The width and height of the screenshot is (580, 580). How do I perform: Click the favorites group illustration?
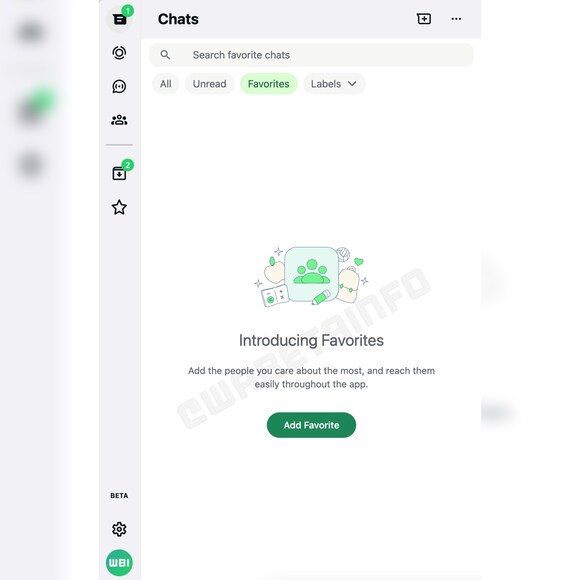click(311, 276)
